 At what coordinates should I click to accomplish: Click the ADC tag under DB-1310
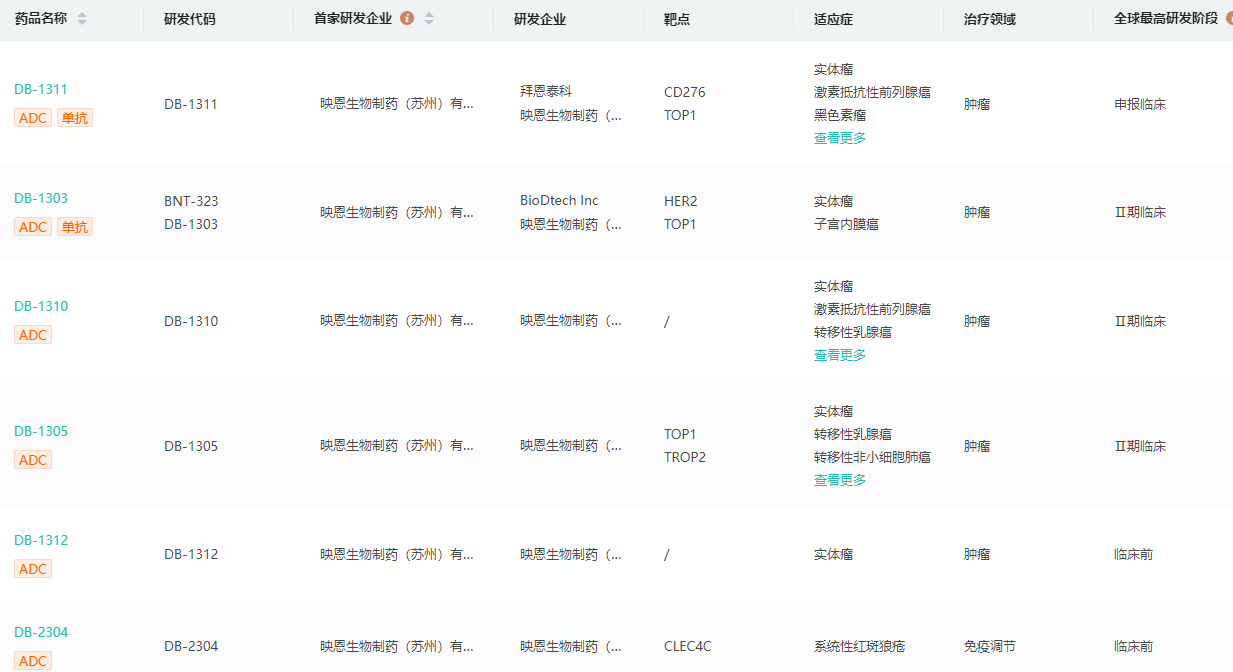pyautogui.click(x=33, y=335)
